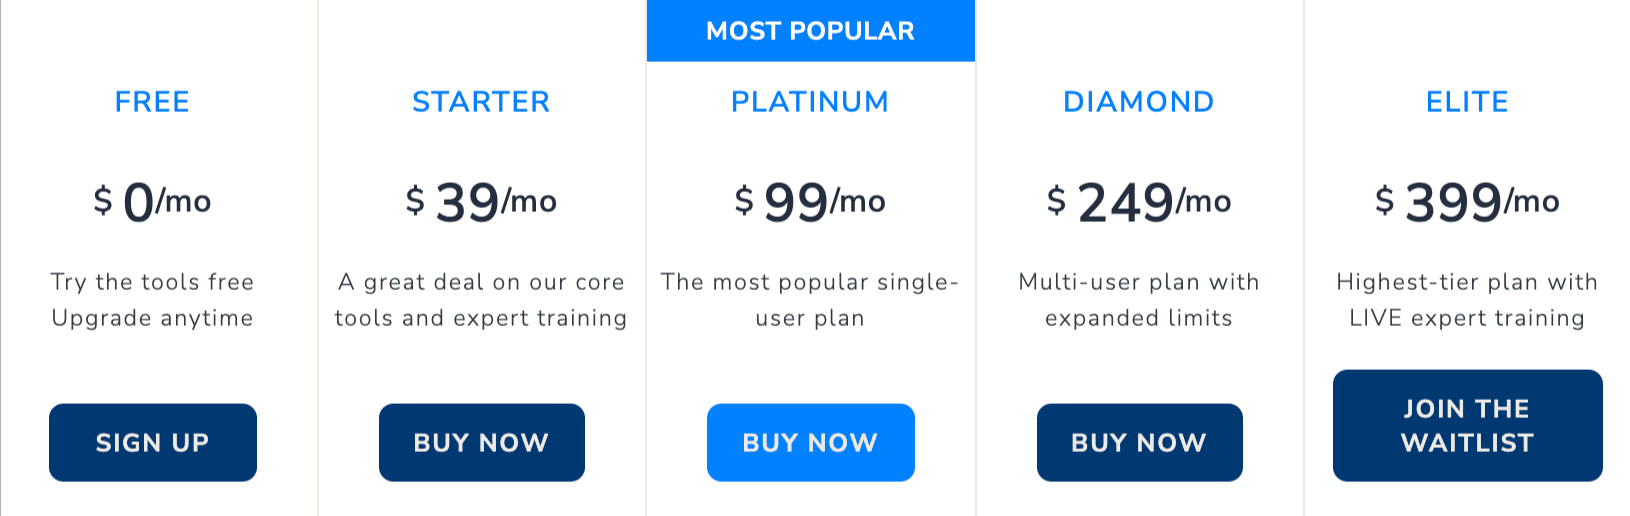This screenshot has height=516, width=1630.
Task: Click the MOST POPULAR banner
Action: pyautogui.click(x=811, y=31)
